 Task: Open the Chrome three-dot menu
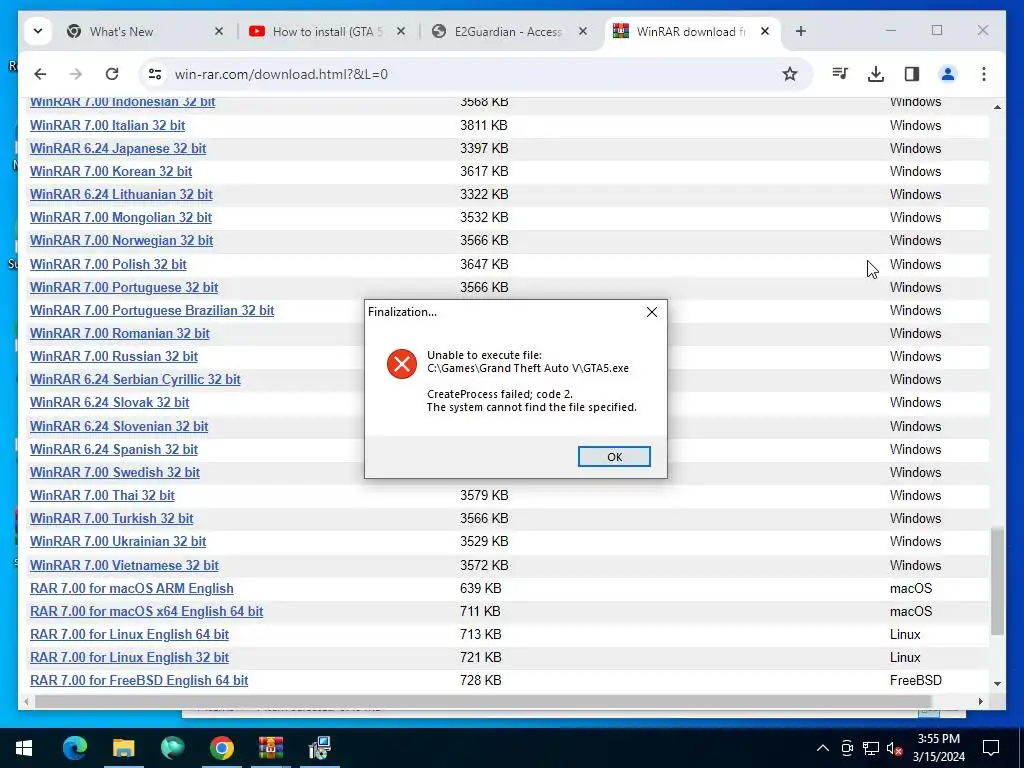(x=984, y=74)
